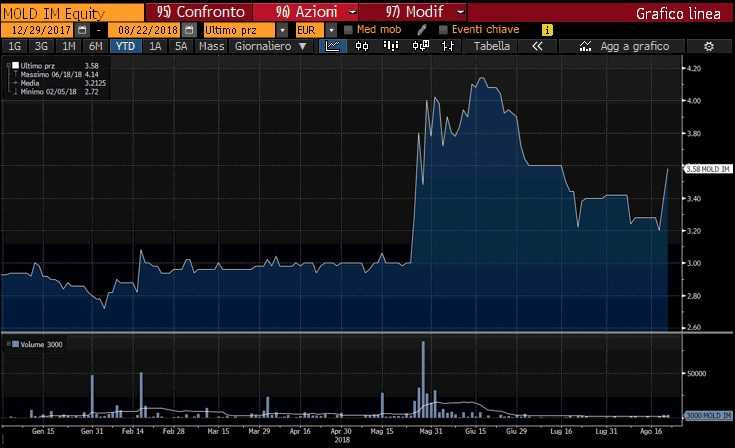Viewport: 735px width, 448px height.
Task: Open the 95) Confronto menu
Action: [x=200, y=12]
